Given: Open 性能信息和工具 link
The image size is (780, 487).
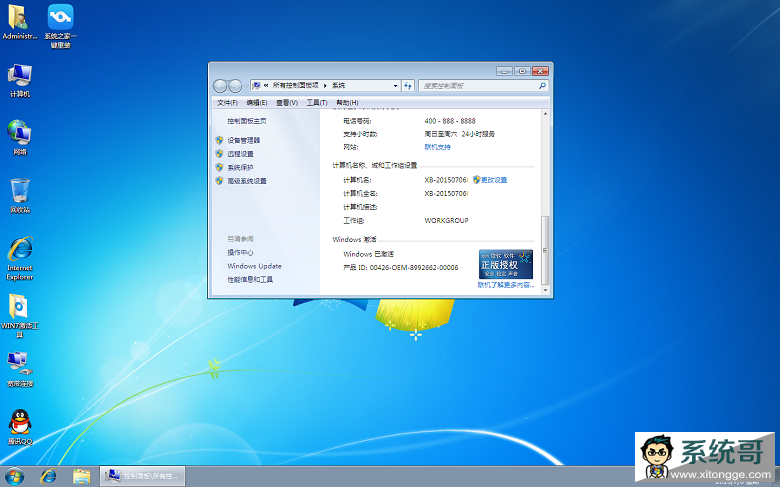Looking at the screenshot, I should click(x=250, y=280).
